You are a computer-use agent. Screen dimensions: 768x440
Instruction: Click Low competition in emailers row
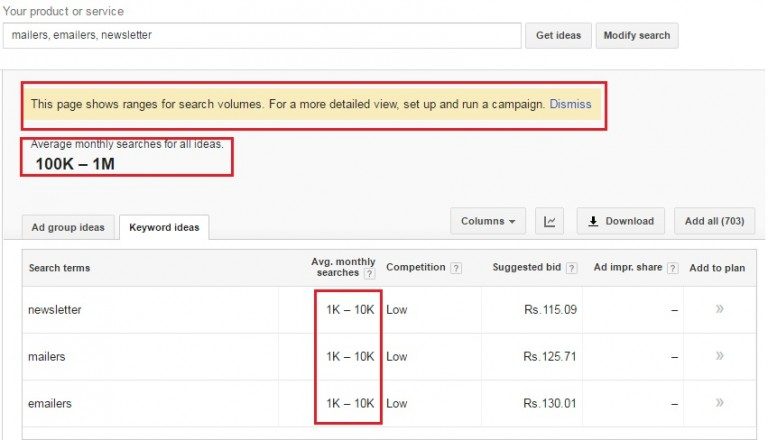397,404
